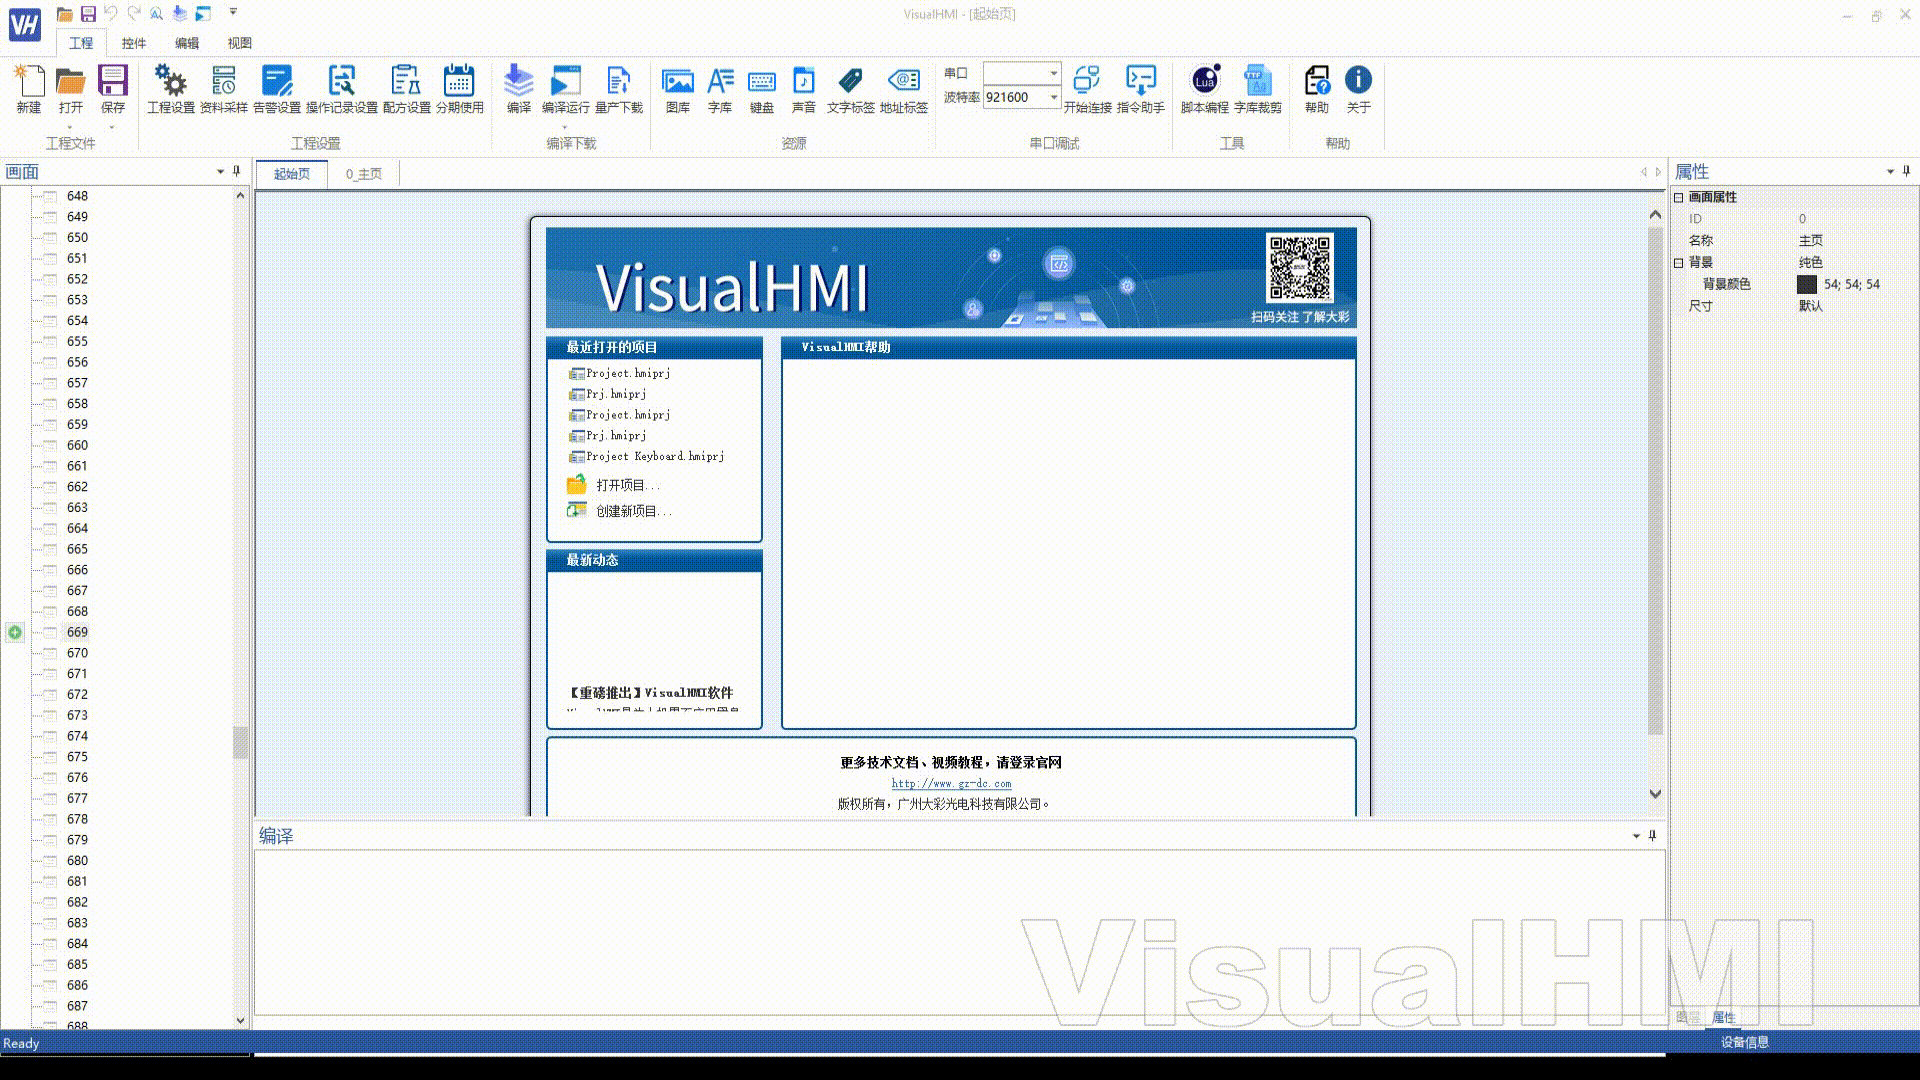This screenshot has height=1080, width=1920.
Task: Switch to the 编辑 ribbon tab
Action: click(186, 43)
